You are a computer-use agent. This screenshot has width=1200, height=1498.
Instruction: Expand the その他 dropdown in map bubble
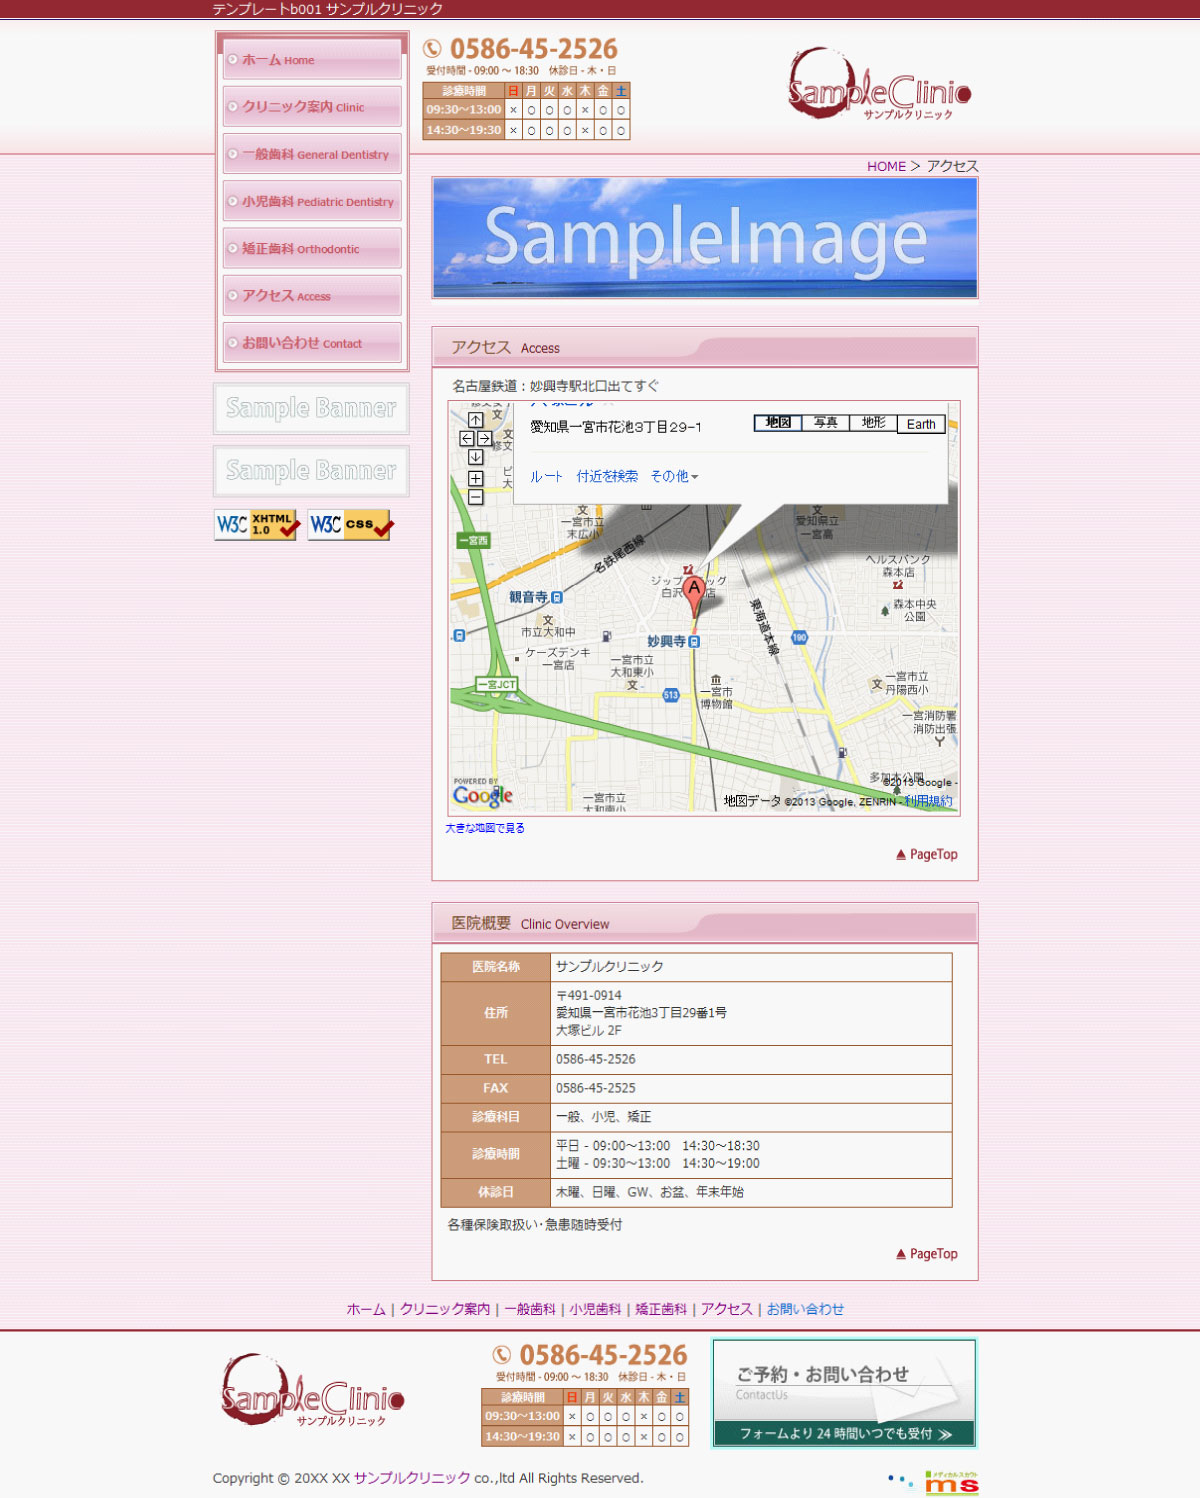point(674,477)
